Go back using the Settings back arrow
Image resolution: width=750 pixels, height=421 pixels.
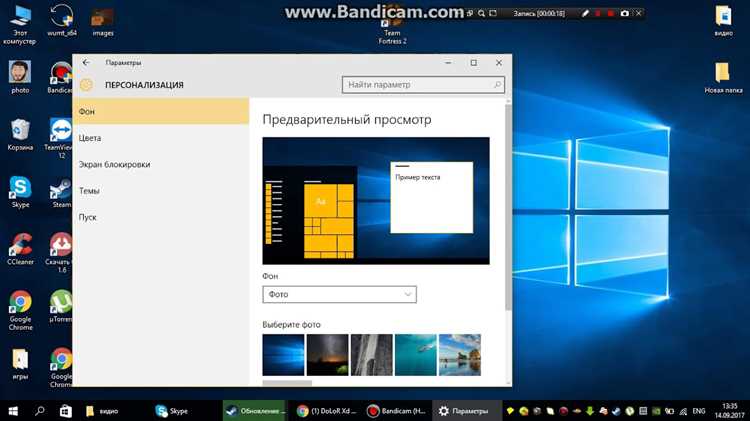click(86, 63)
